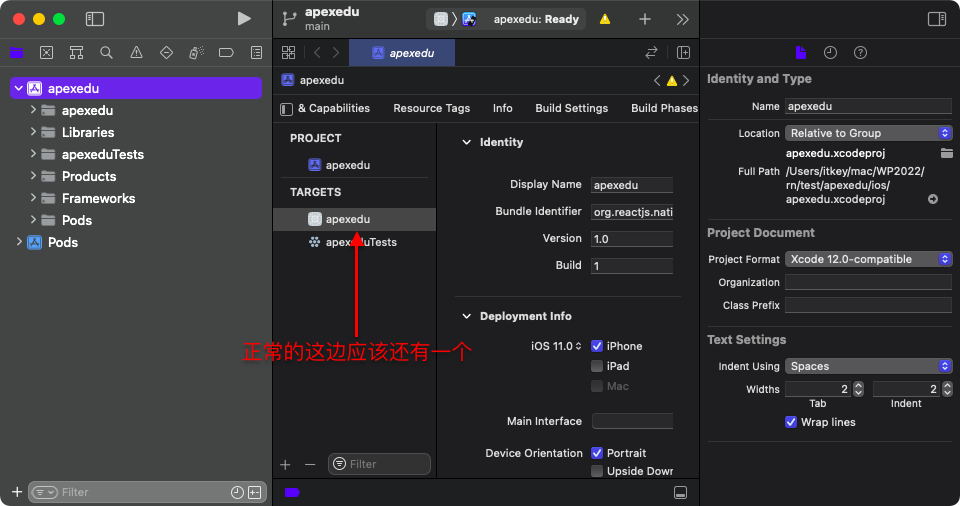The height and width of the screenshot is (506, 960).
Task: Collapse the Deployment Info section
Action: [467, 316]
